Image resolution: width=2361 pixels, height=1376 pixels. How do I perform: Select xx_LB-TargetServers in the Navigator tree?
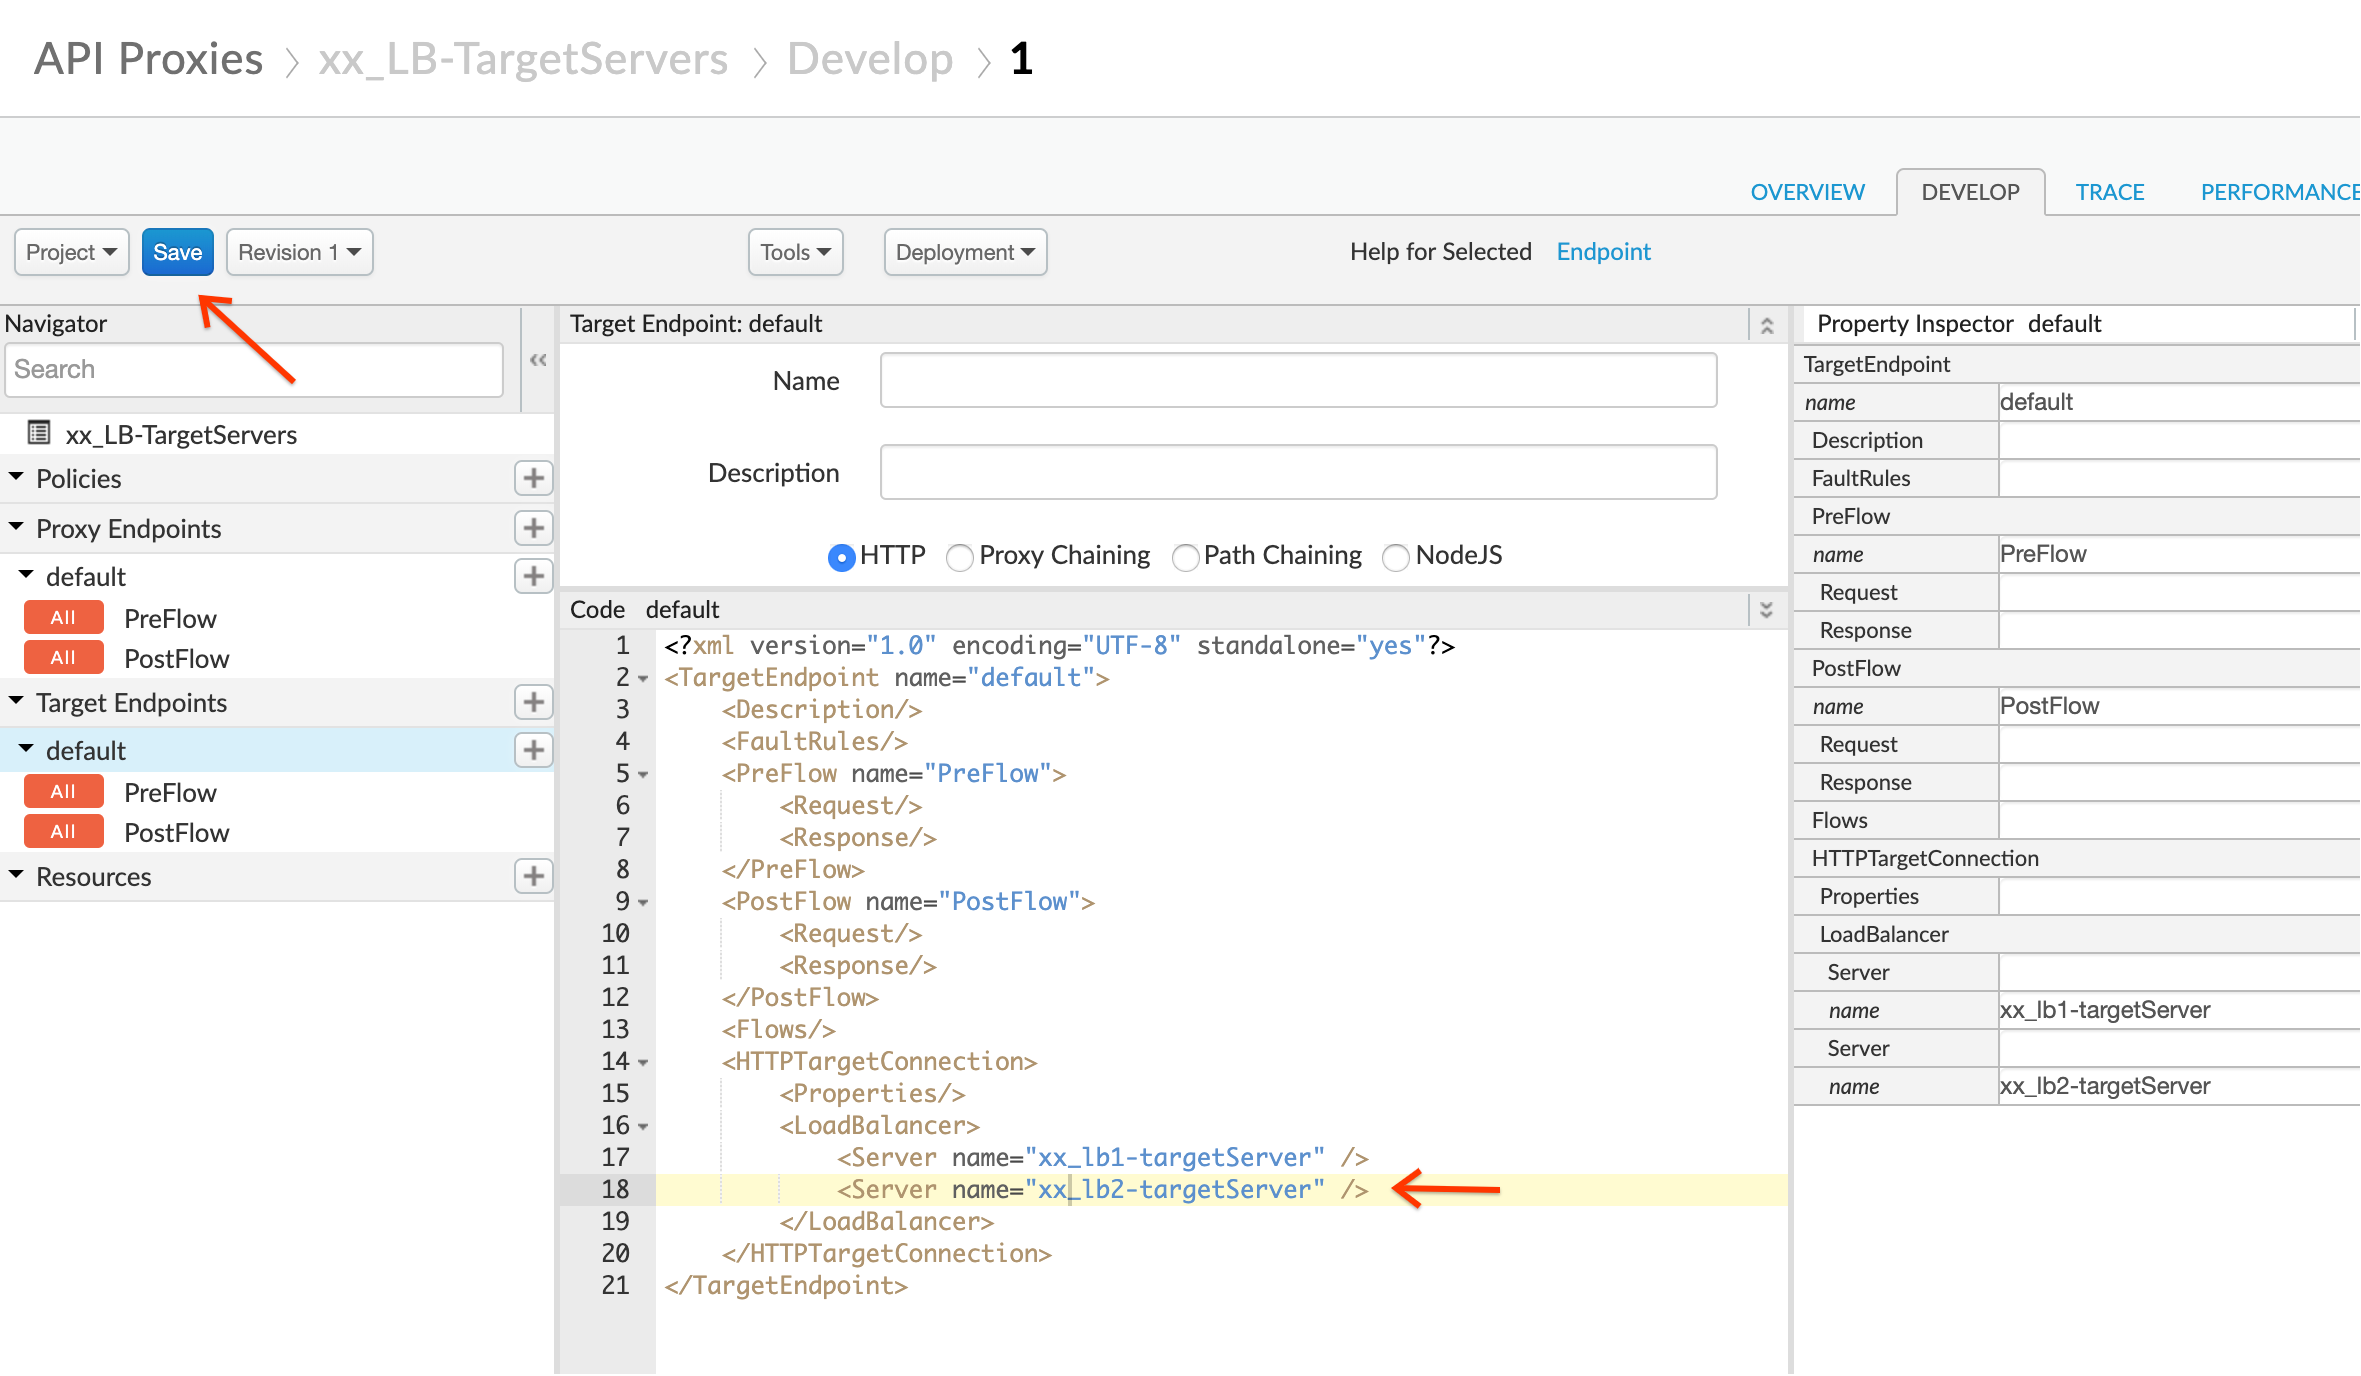click(x=181, y=434)
